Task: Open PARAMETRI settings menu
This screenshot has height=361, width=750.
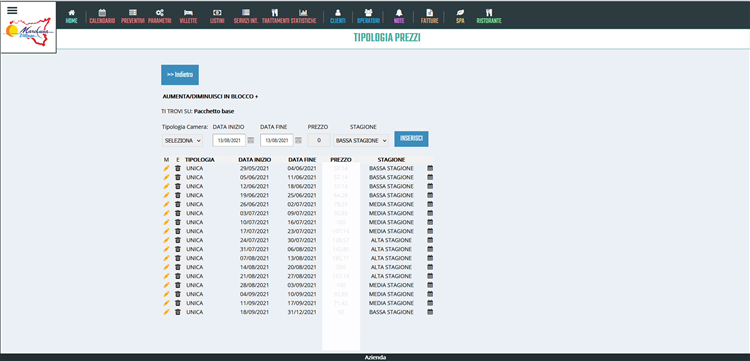Action: [159, 17]
